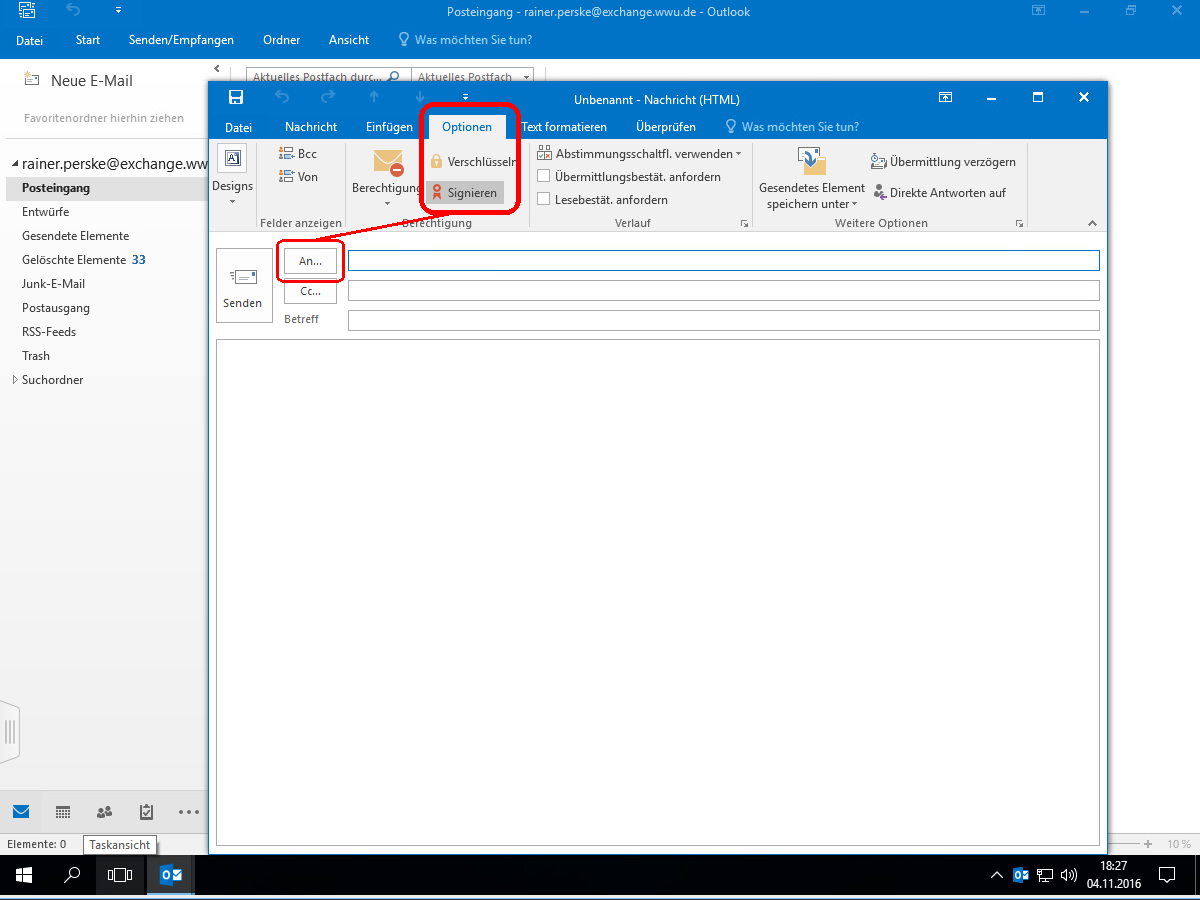Image resolution: width=1200 pixels, height=900 pixels.
Task: Click the Save icon in message window
Action: pyautogui.click(x=236, y=97)
